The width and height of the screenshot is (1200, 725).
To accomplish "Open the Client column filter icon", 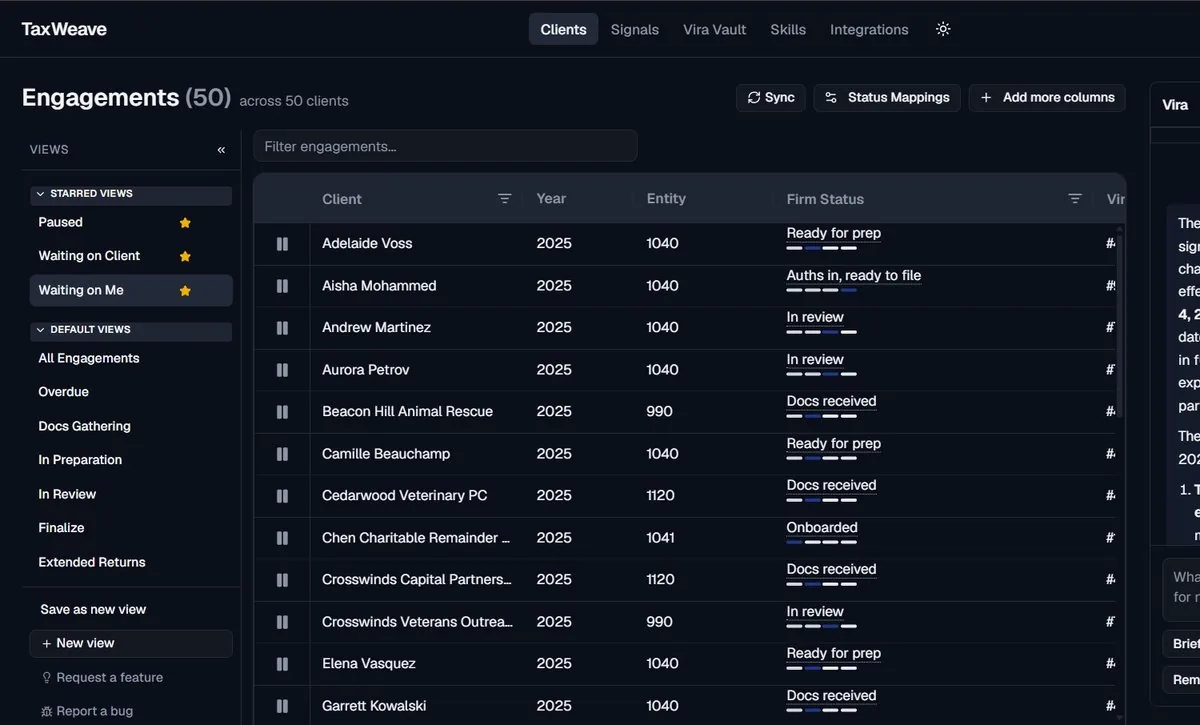I will 505,199.
